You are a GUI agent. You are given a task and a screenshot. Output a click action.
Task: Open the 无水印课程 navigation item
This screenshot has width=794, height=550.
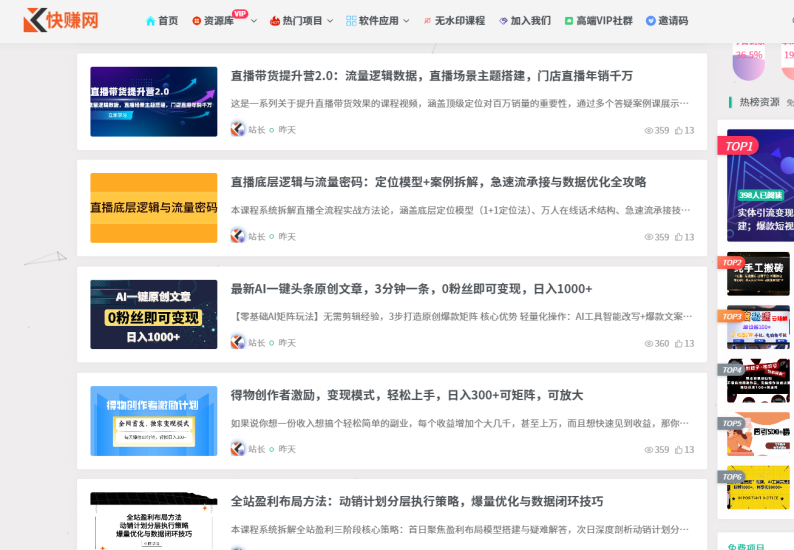(x=454, y=20)
